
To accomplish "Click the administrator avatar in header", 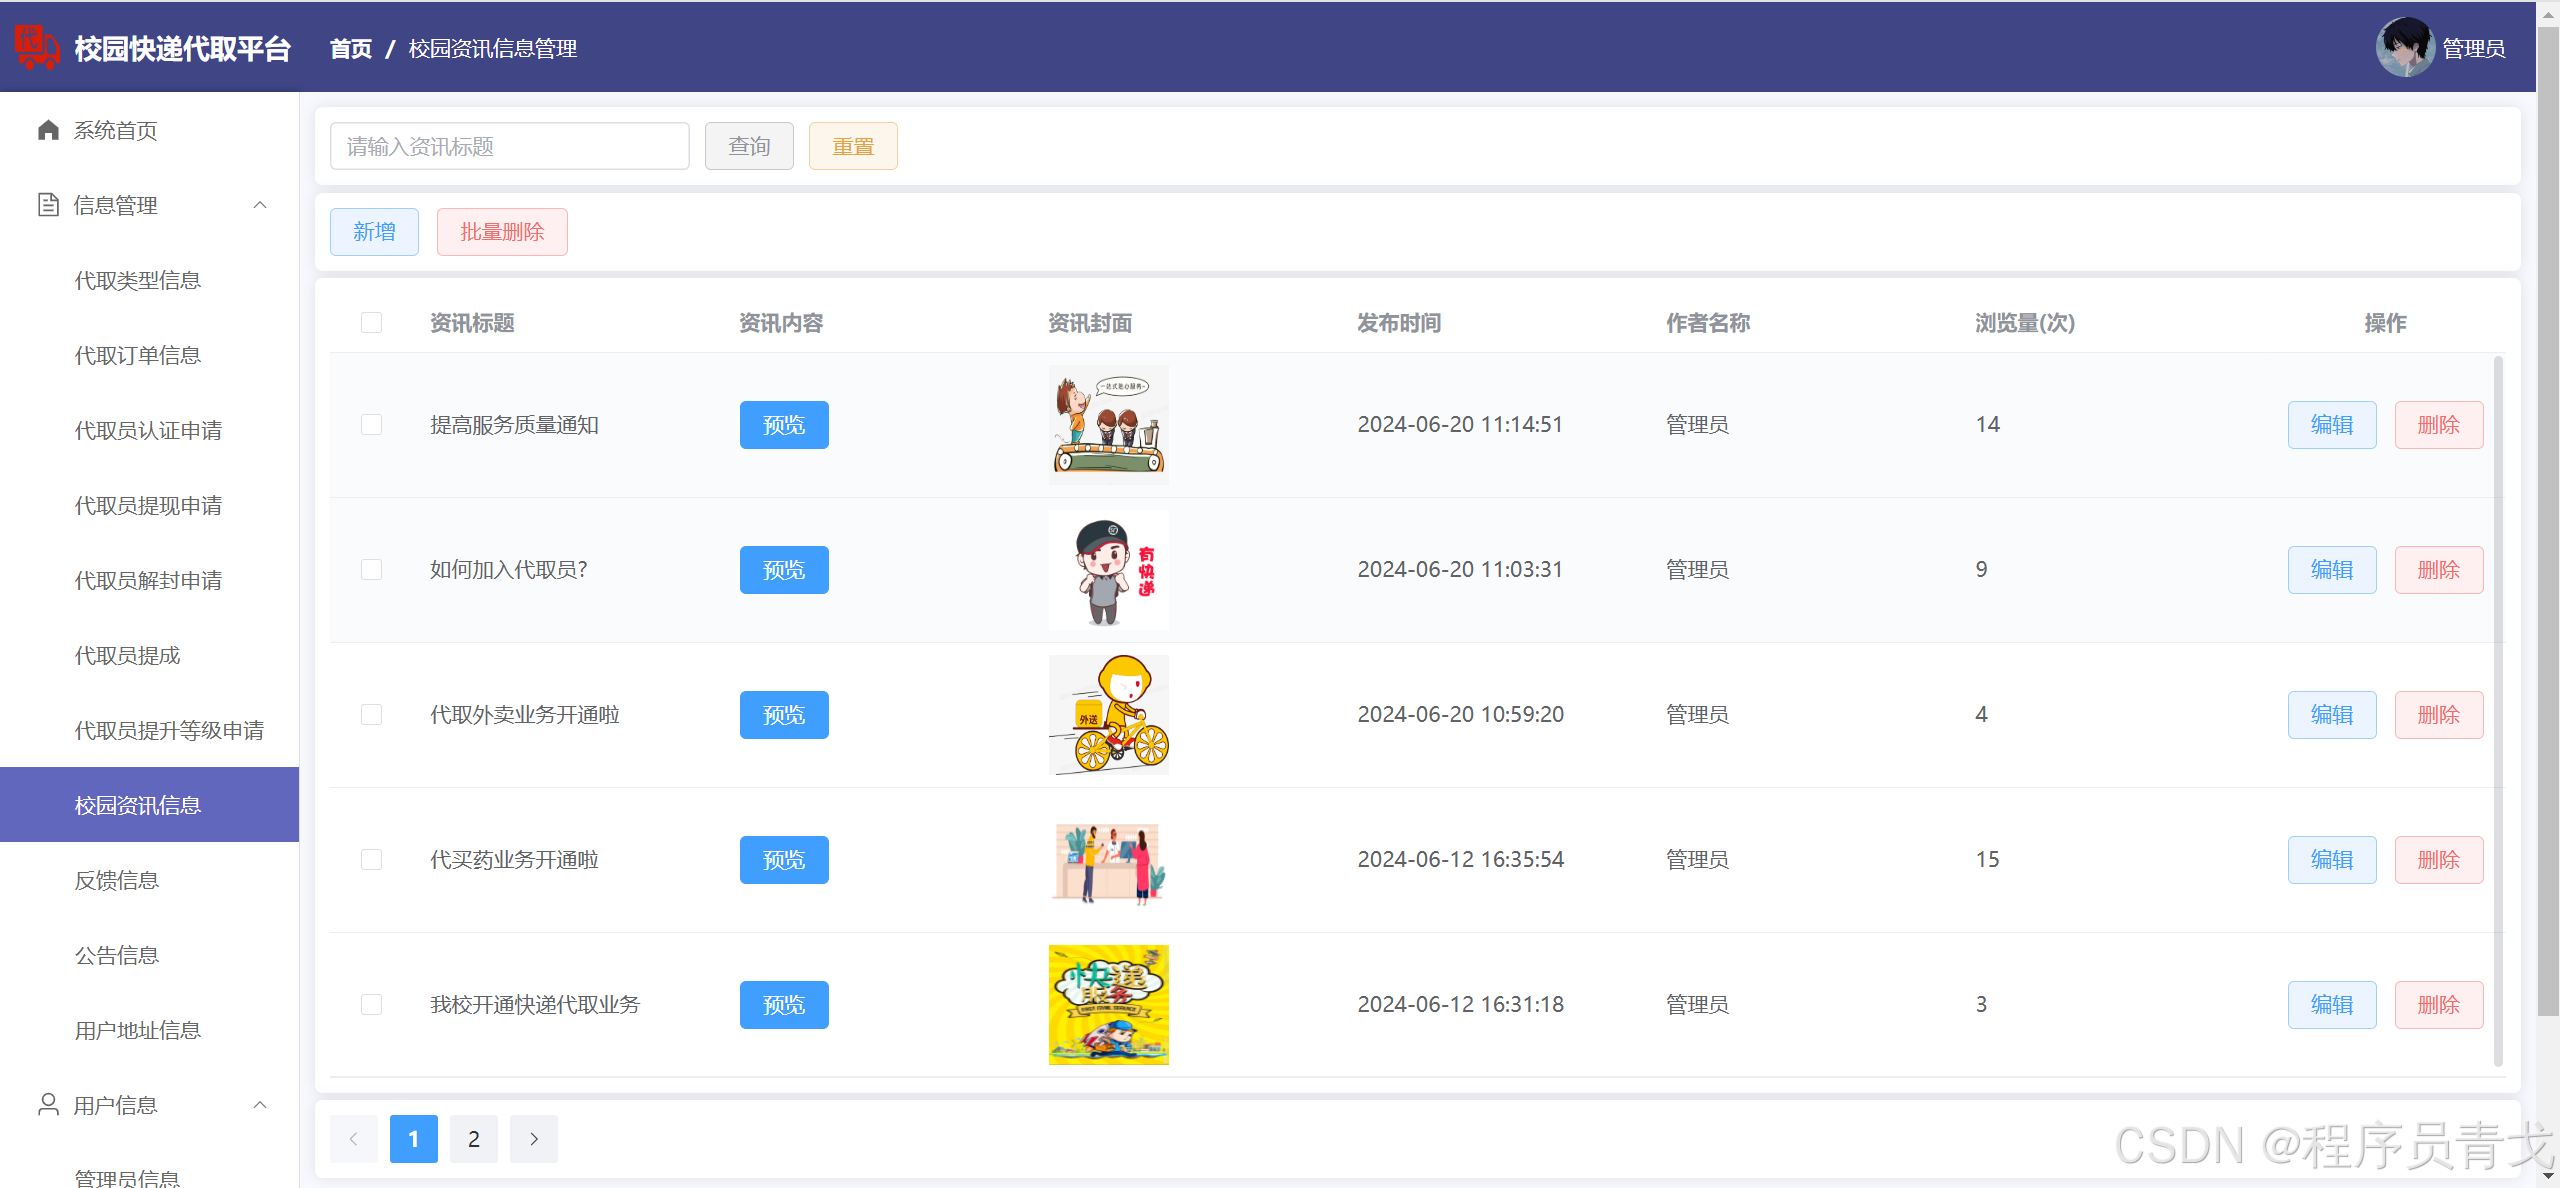I will point(2404,48).
